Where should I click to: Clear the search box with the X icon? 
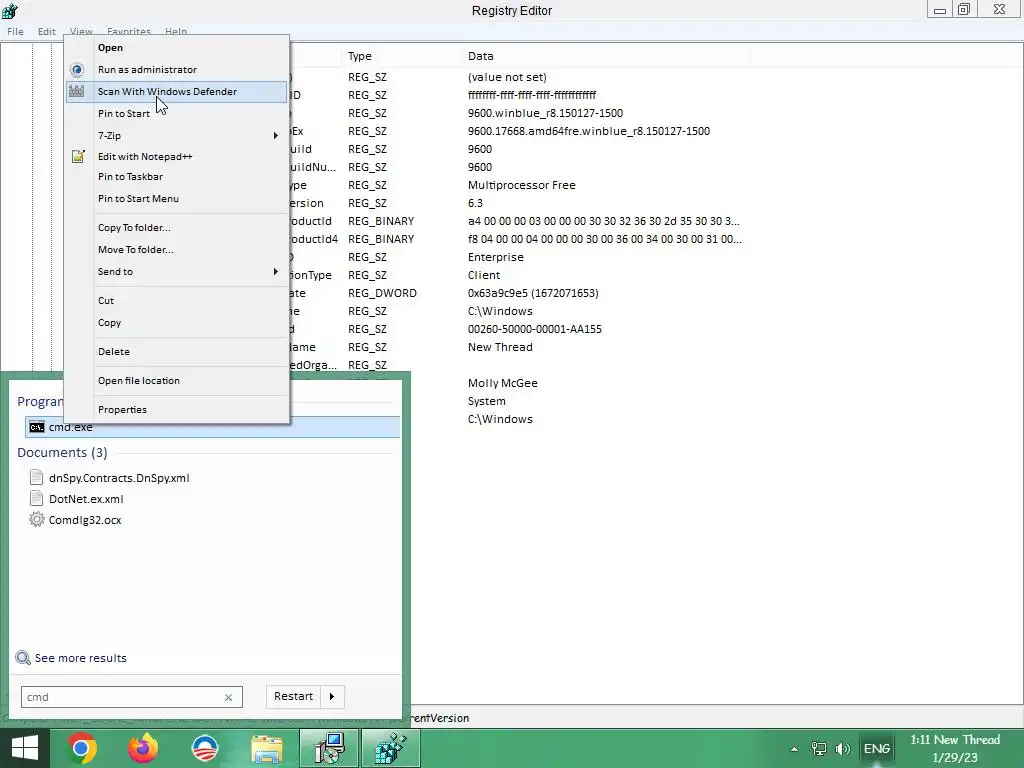229,697
